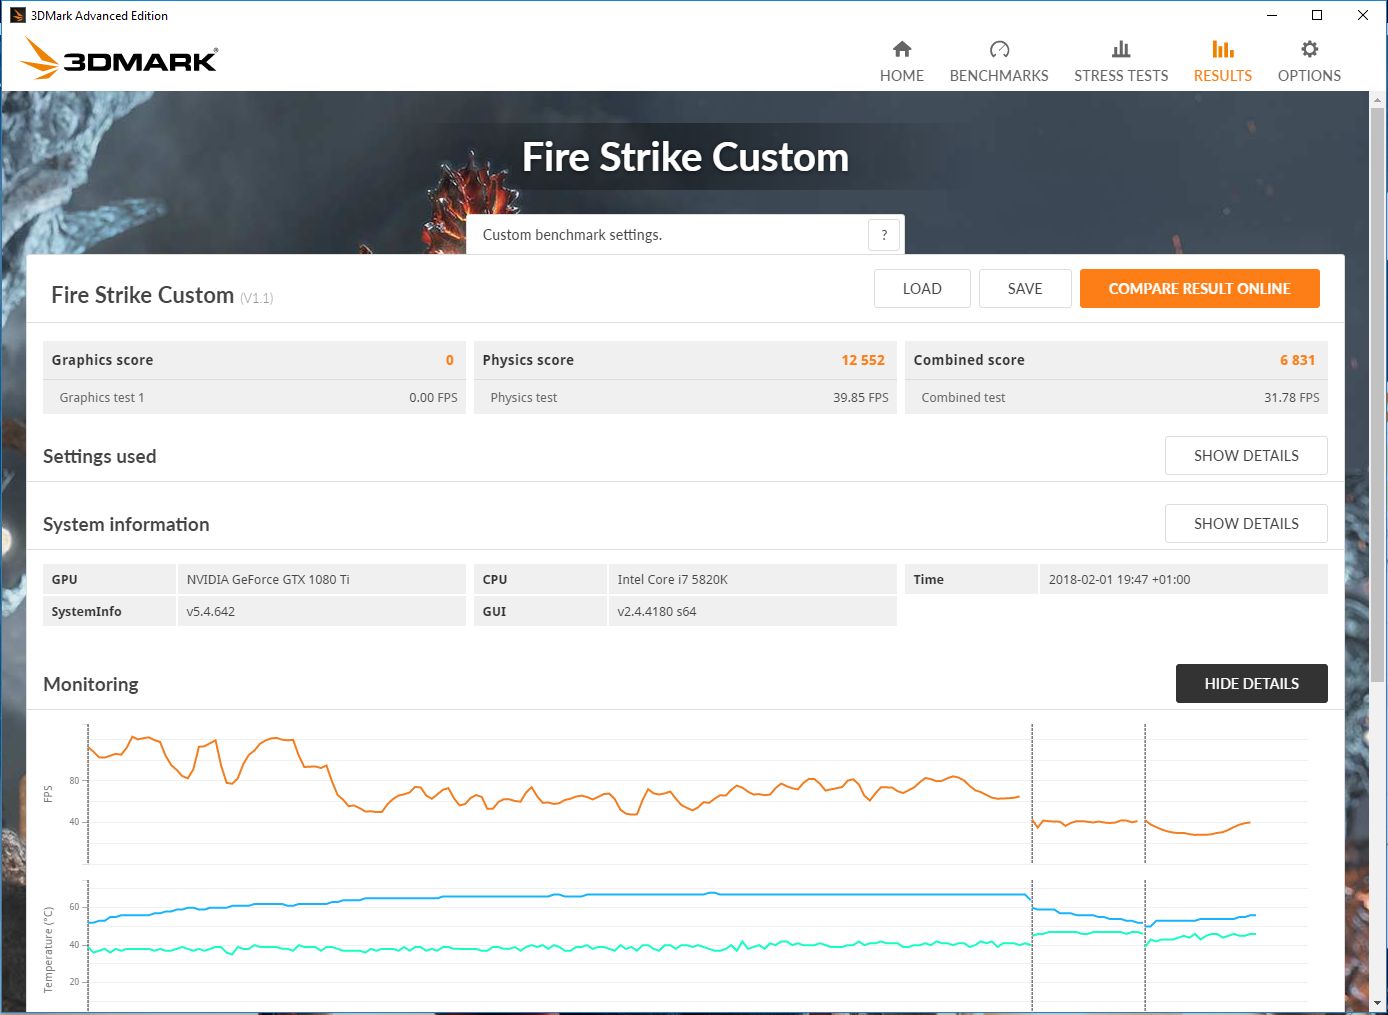Maximize the 3DMark window
1388x1015 pixels.
coord(1317,15)
